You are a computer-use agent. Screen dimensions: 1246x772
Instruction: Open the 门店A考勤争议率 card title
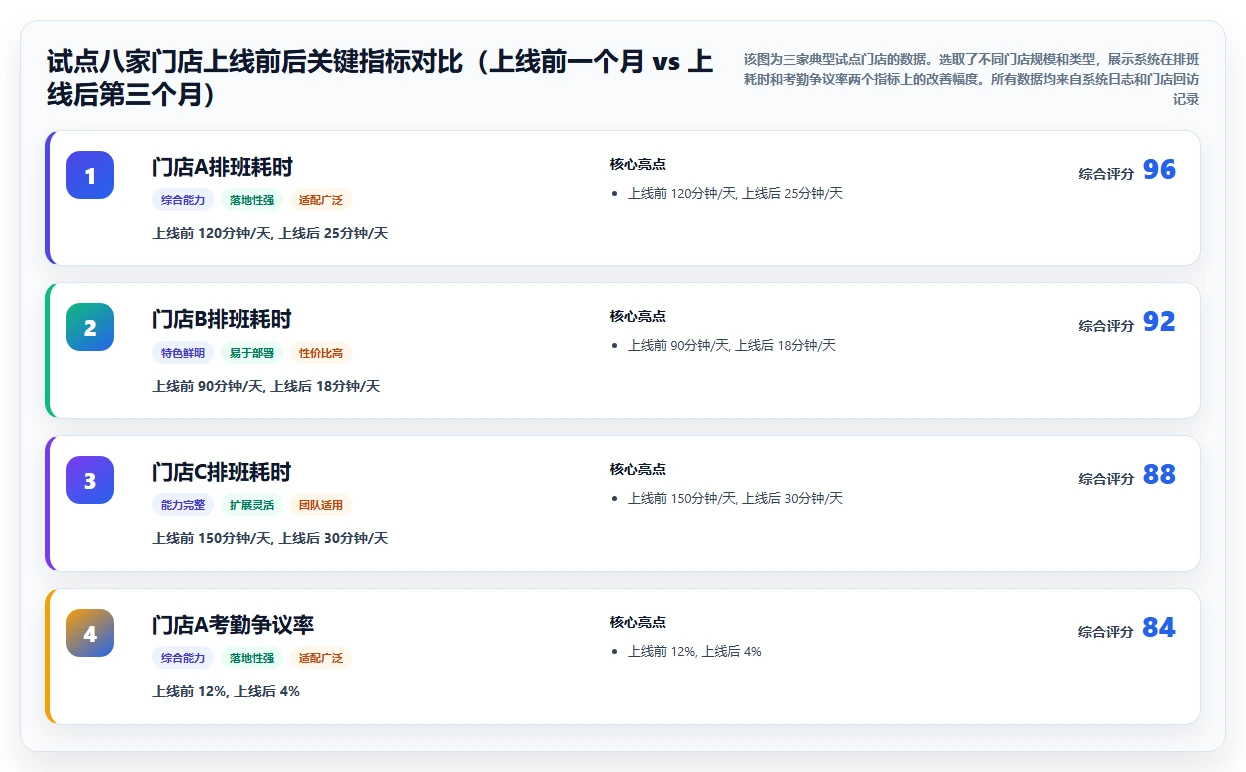tap(233, 625)
